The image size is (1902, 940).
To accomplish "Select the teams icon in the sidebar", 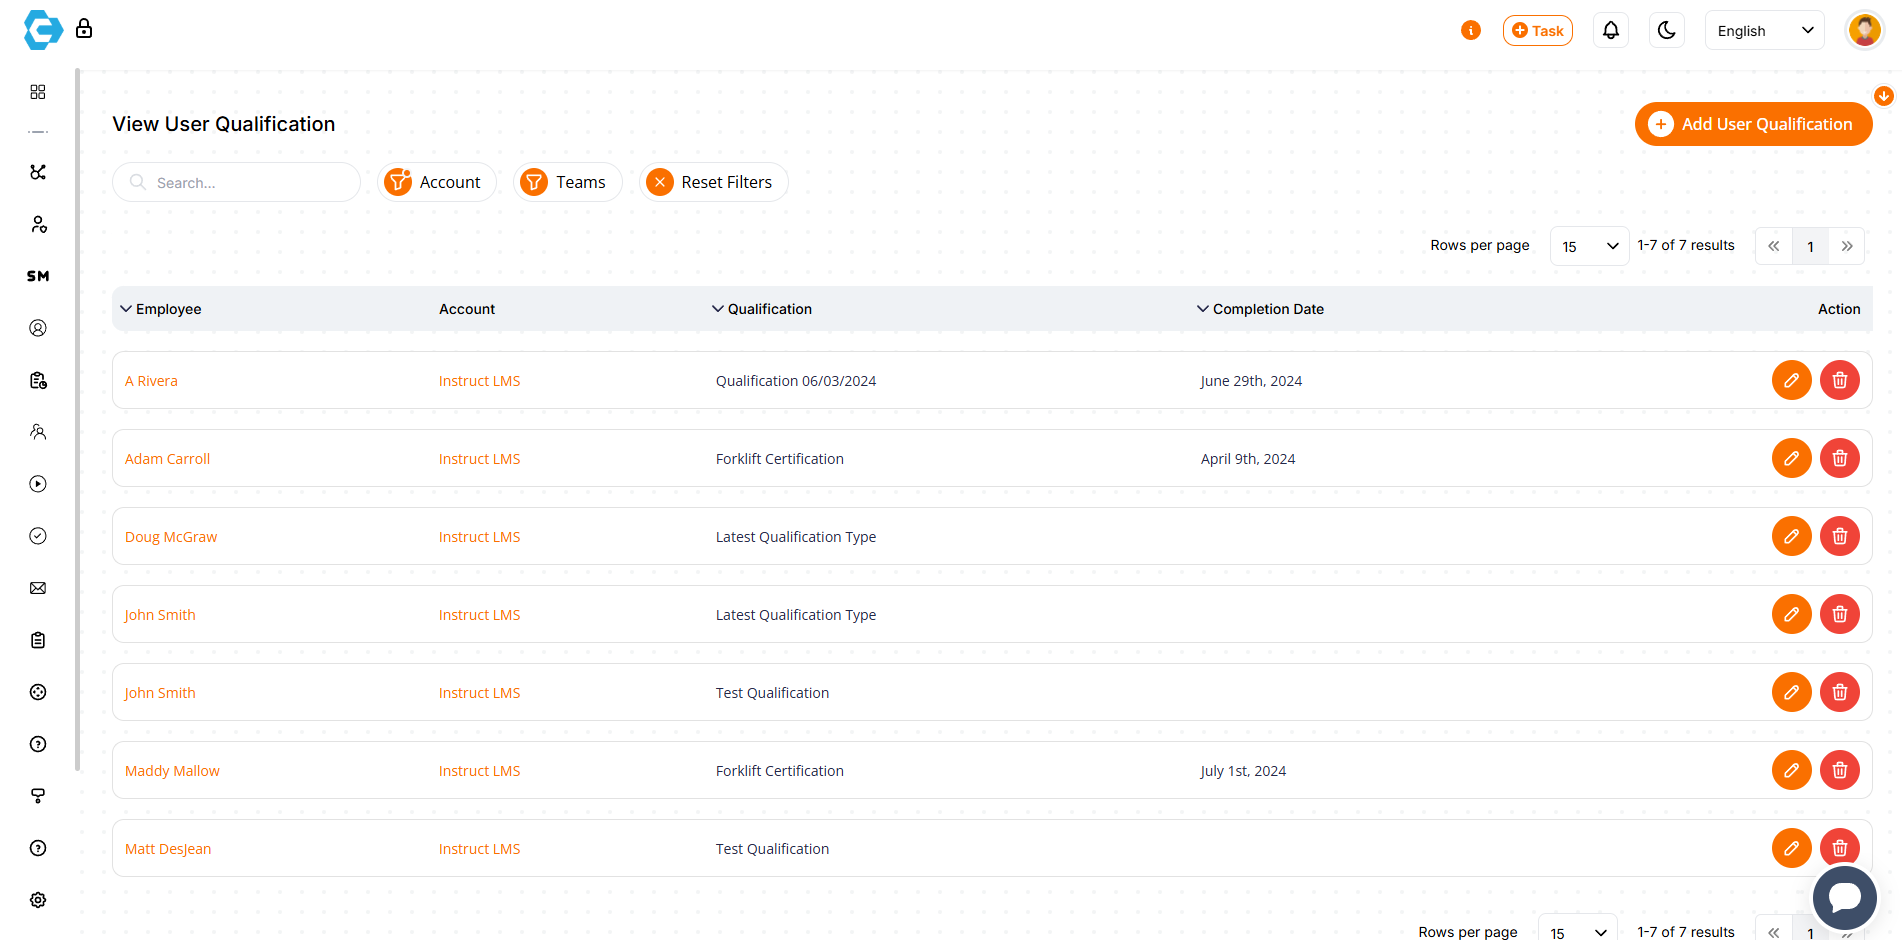I will (38, 432).
